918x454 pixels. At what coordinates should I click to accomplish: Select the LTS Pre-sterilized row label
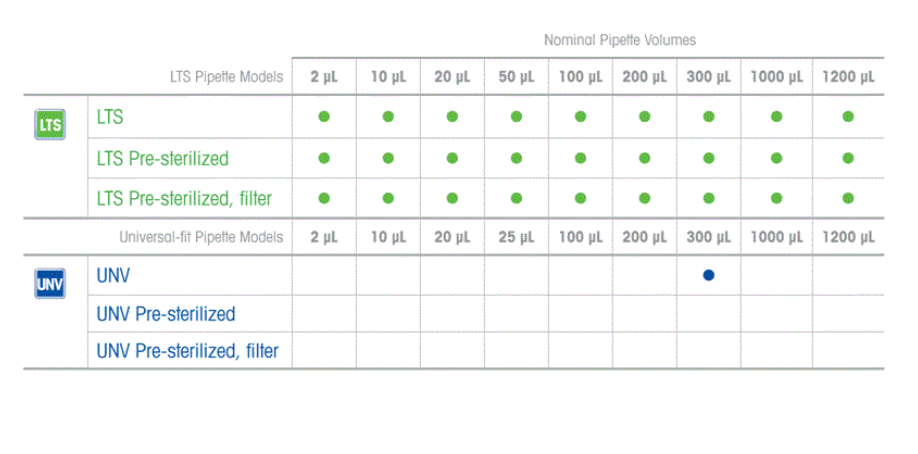point(163,159)
